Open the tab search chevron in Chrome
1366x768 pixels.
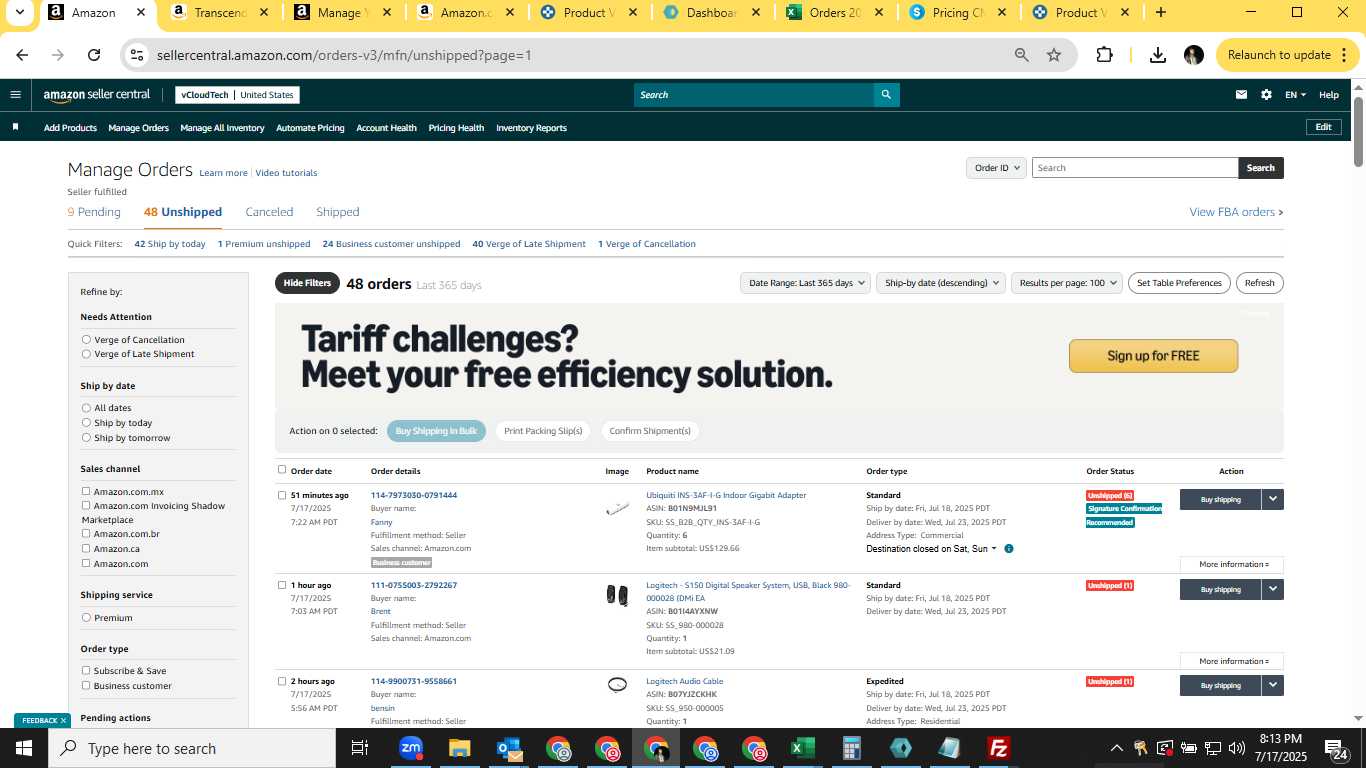click(19, 13)
